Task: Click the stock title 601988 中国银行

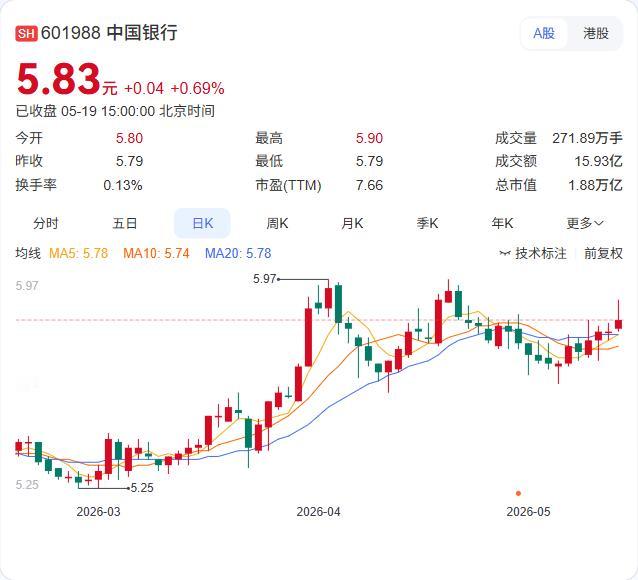Action: point(109,33)
